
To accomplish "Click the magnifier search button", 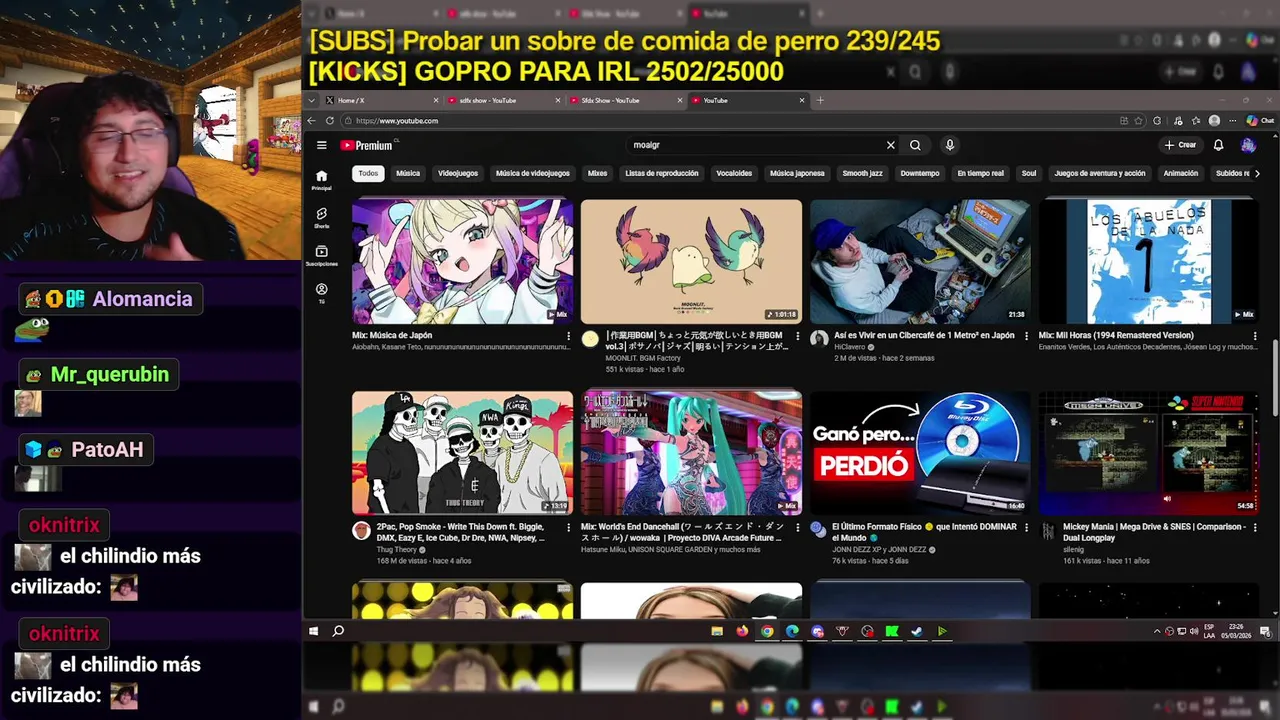I will 915,145.
